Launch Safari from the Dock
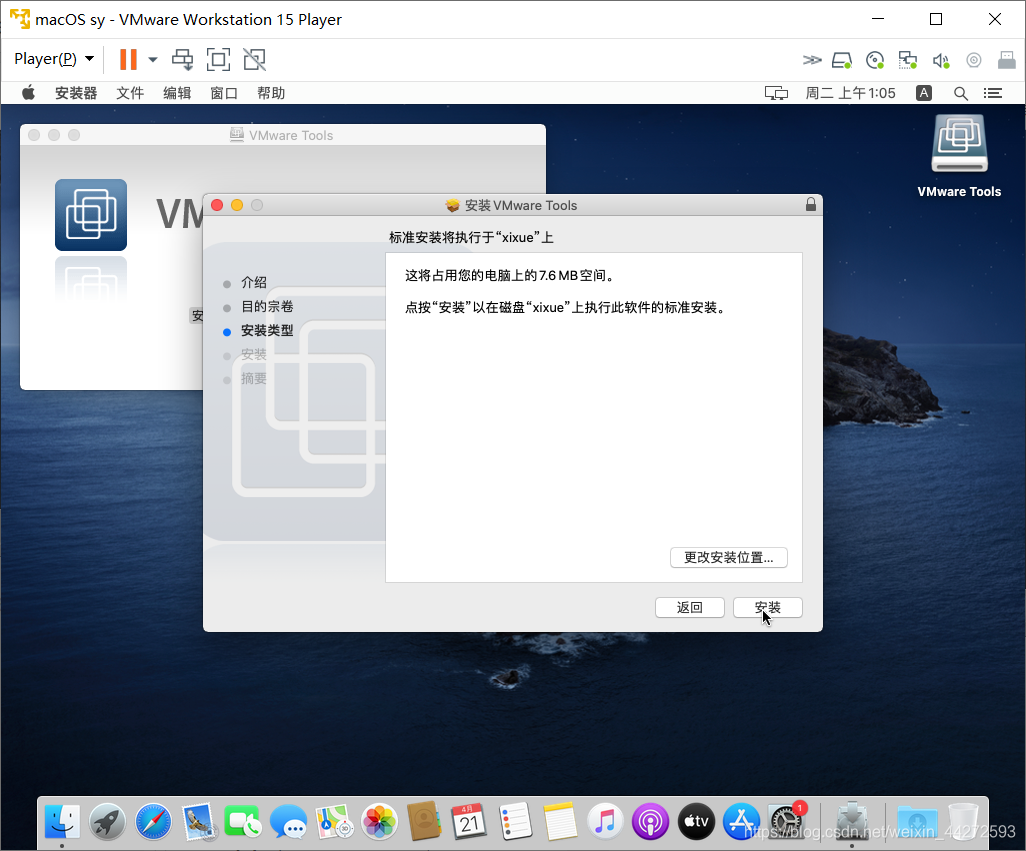The width and height of the screenshot is (1026, 851). [x=153, y=821]
